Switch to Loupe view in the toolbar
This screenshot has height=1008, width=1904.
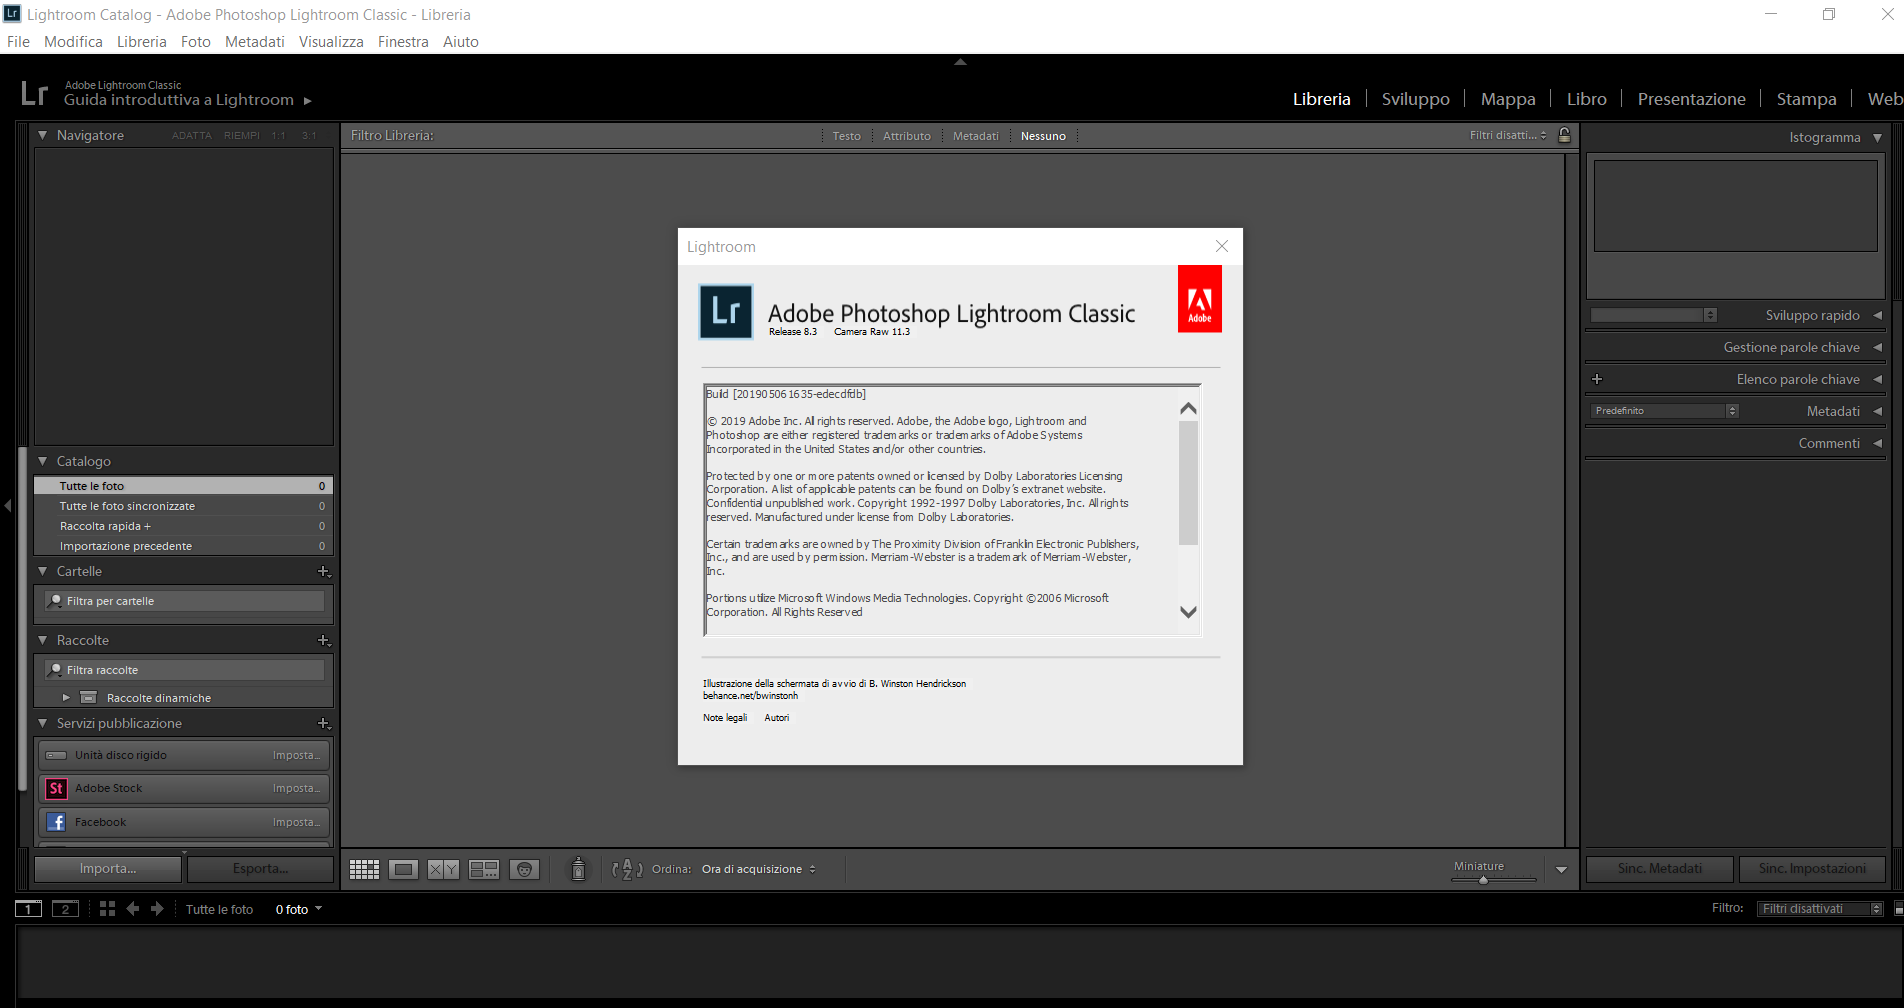pyautogui.click(x=404, y=869)
